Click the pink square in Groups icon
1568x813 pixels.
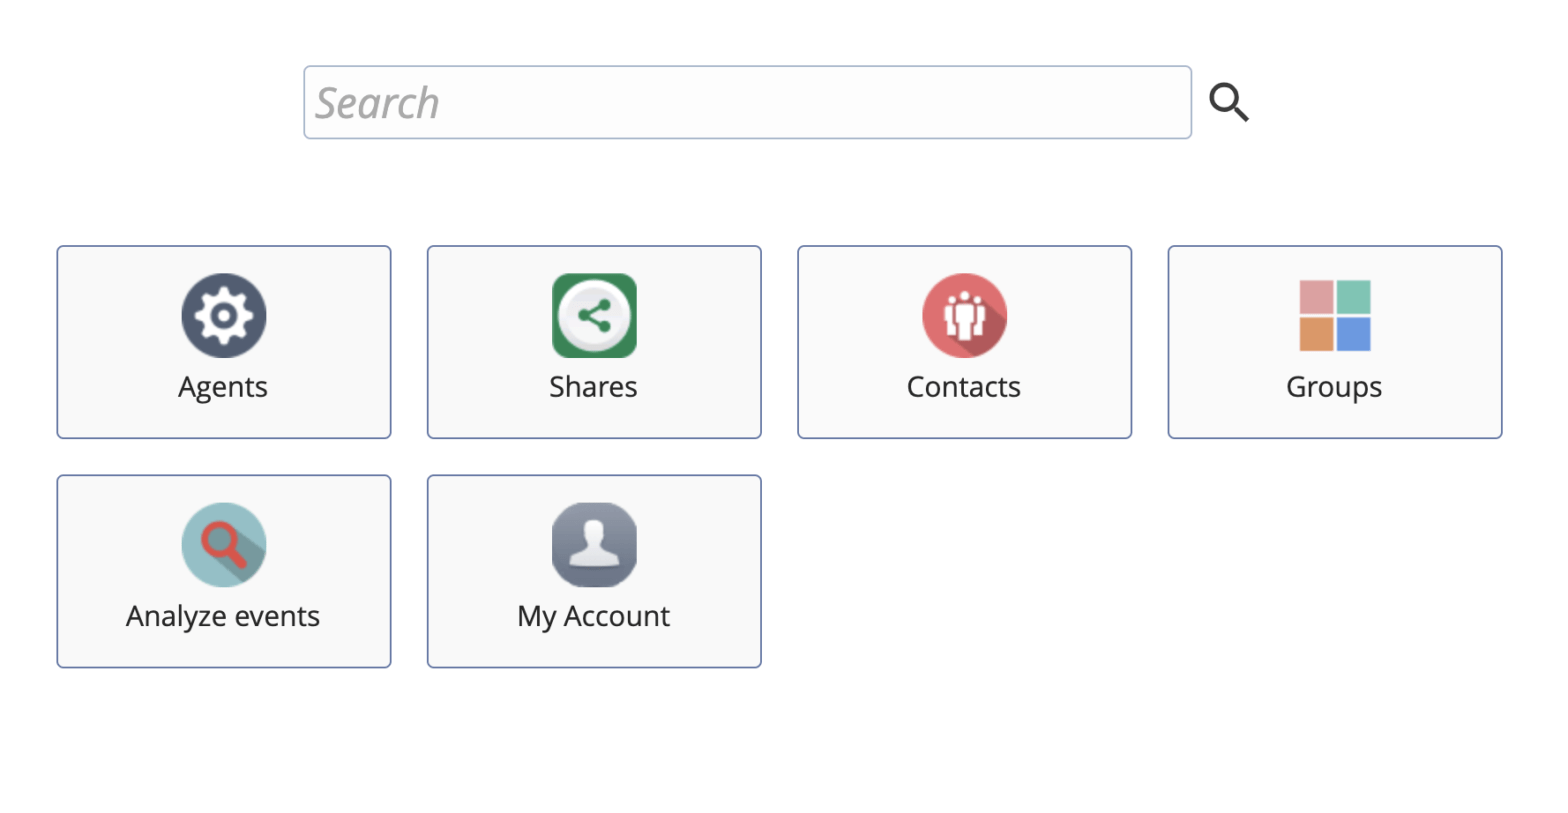pyautogui.click(x=1316, y=297)
